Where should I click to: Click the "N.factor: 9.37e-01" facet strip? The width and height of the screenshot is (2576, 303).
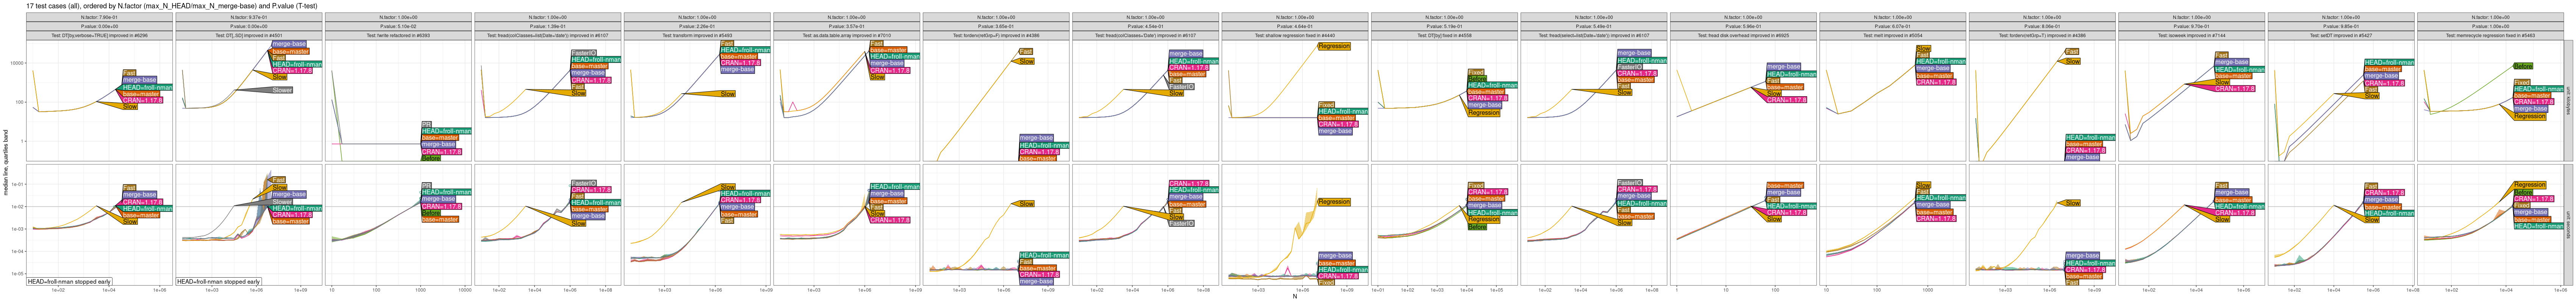click(248, 17)
